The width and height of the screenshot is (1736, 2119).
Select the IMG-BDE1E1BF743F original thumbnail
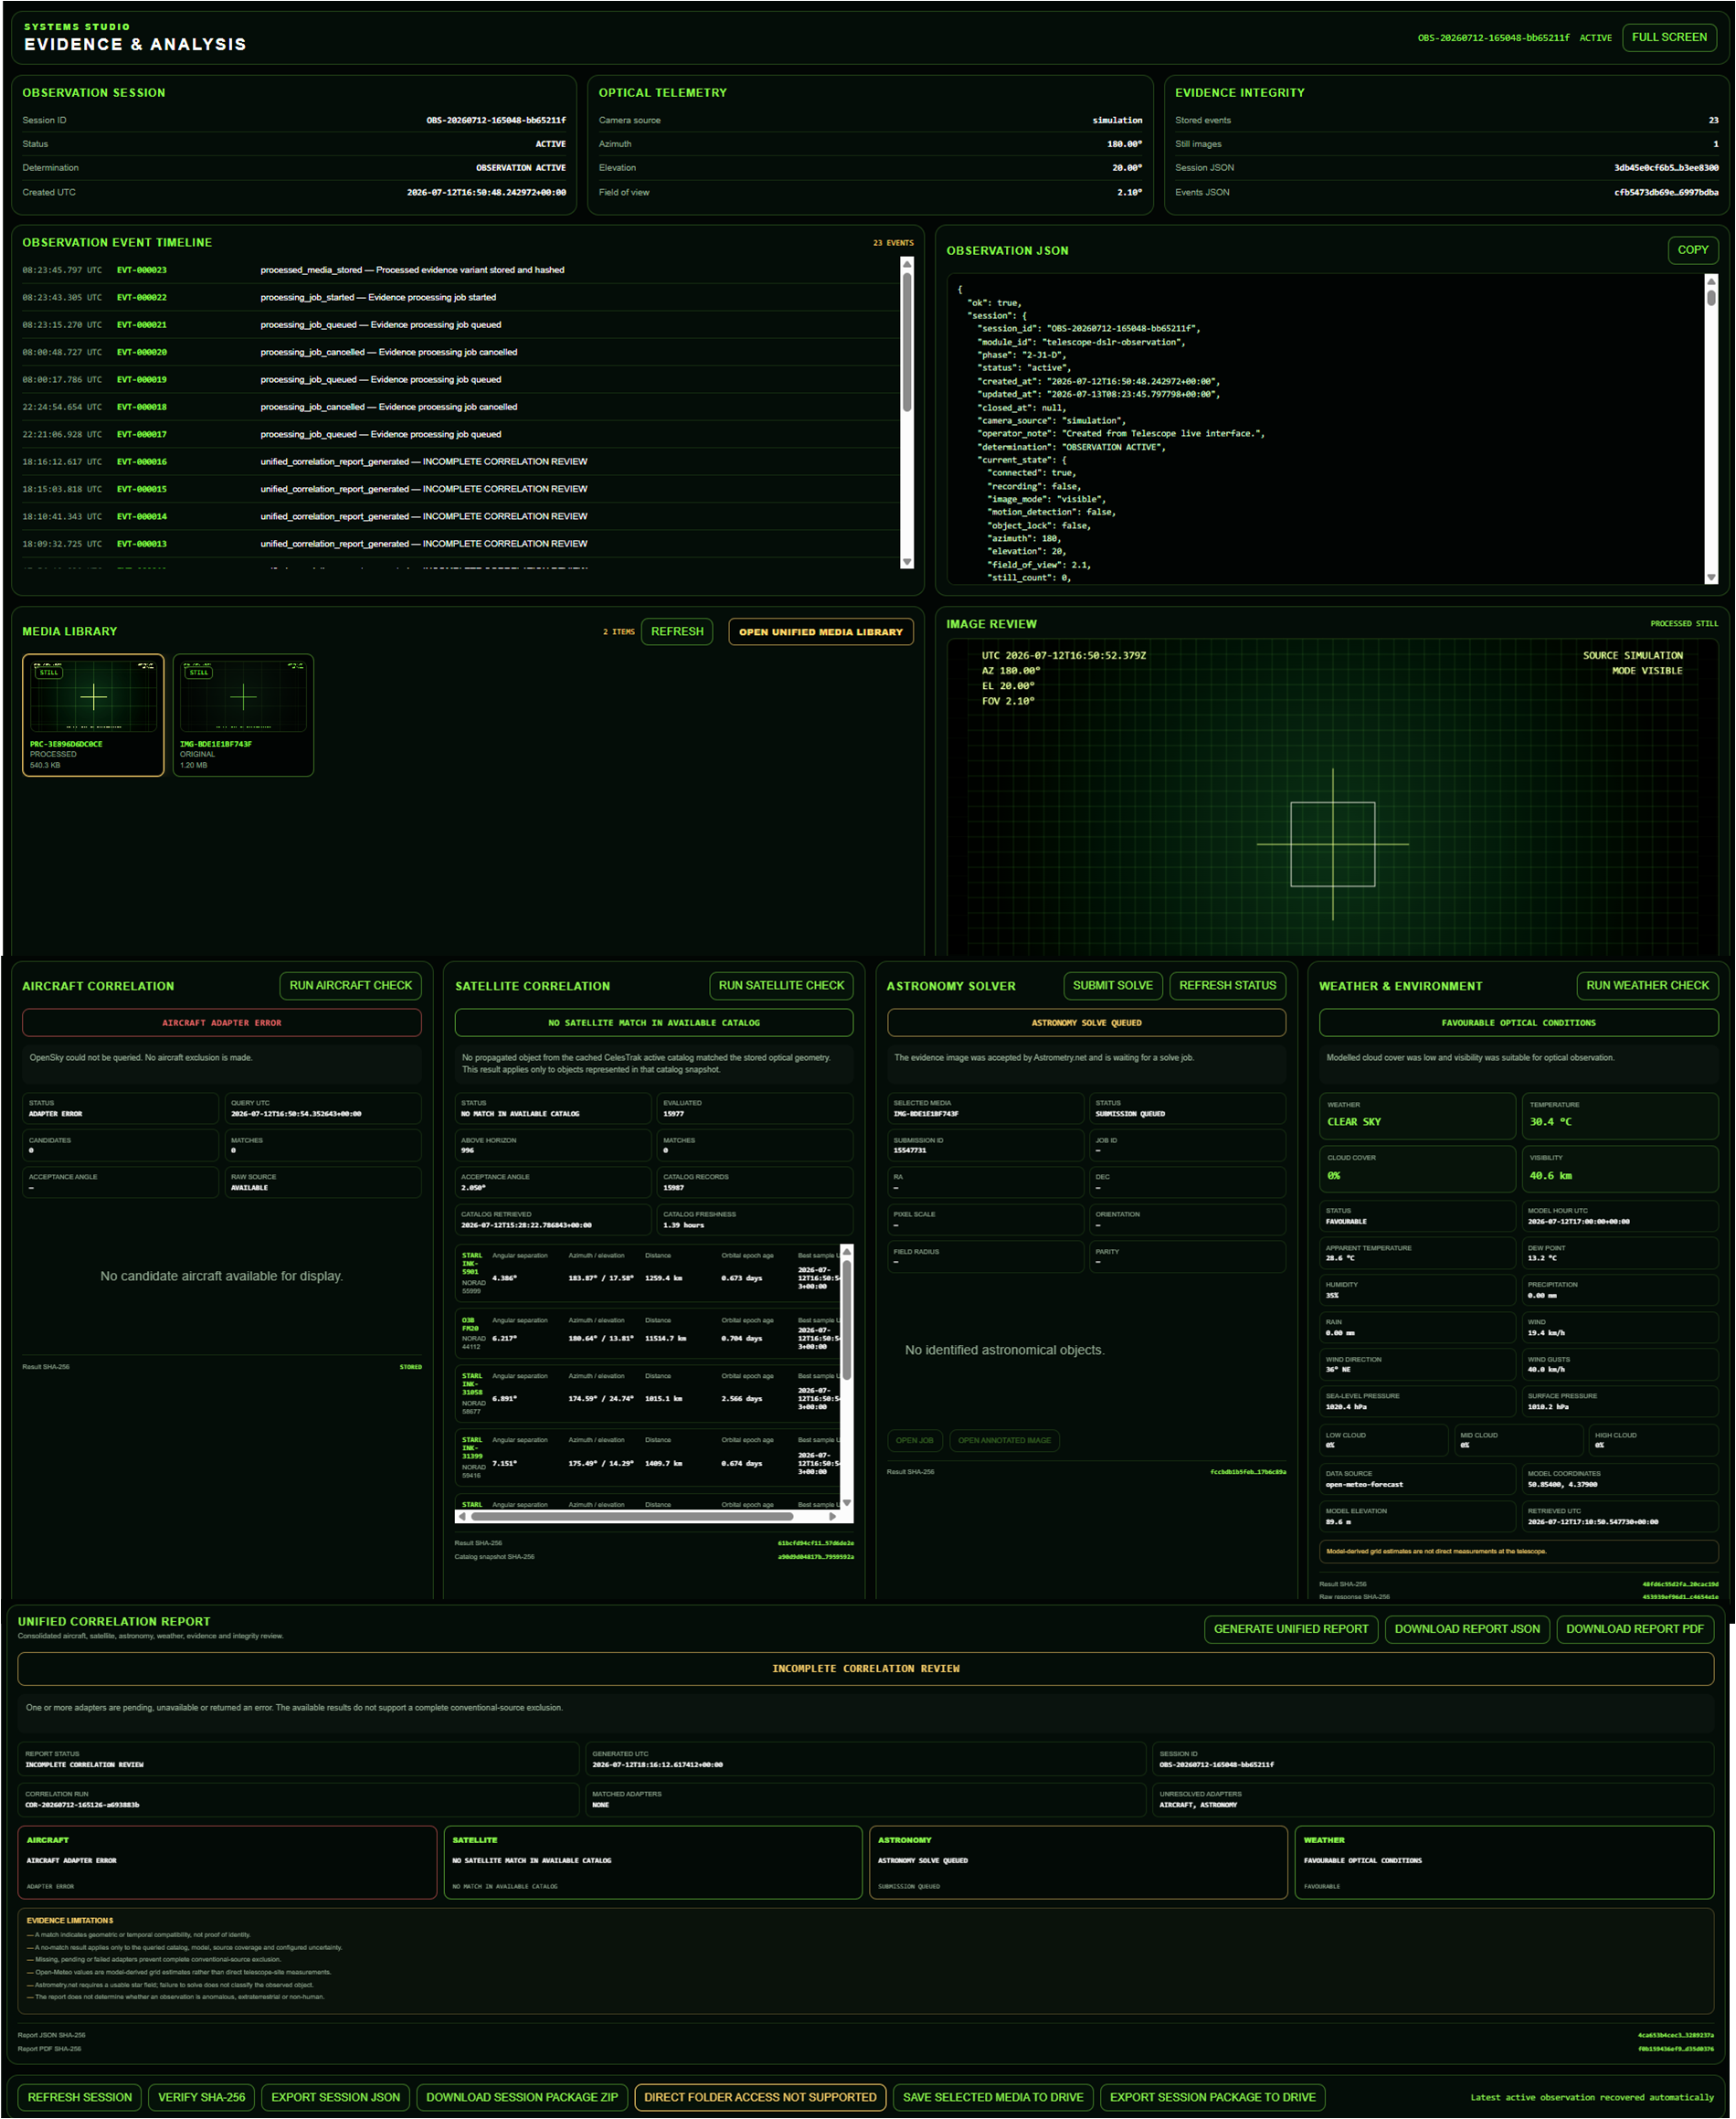tap(243, 715)
